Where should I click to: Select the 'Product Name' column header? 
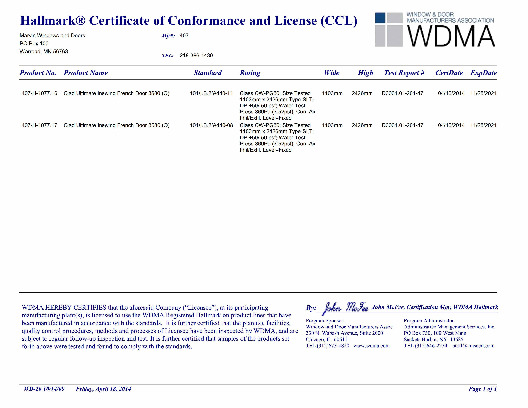coord(86,73)
